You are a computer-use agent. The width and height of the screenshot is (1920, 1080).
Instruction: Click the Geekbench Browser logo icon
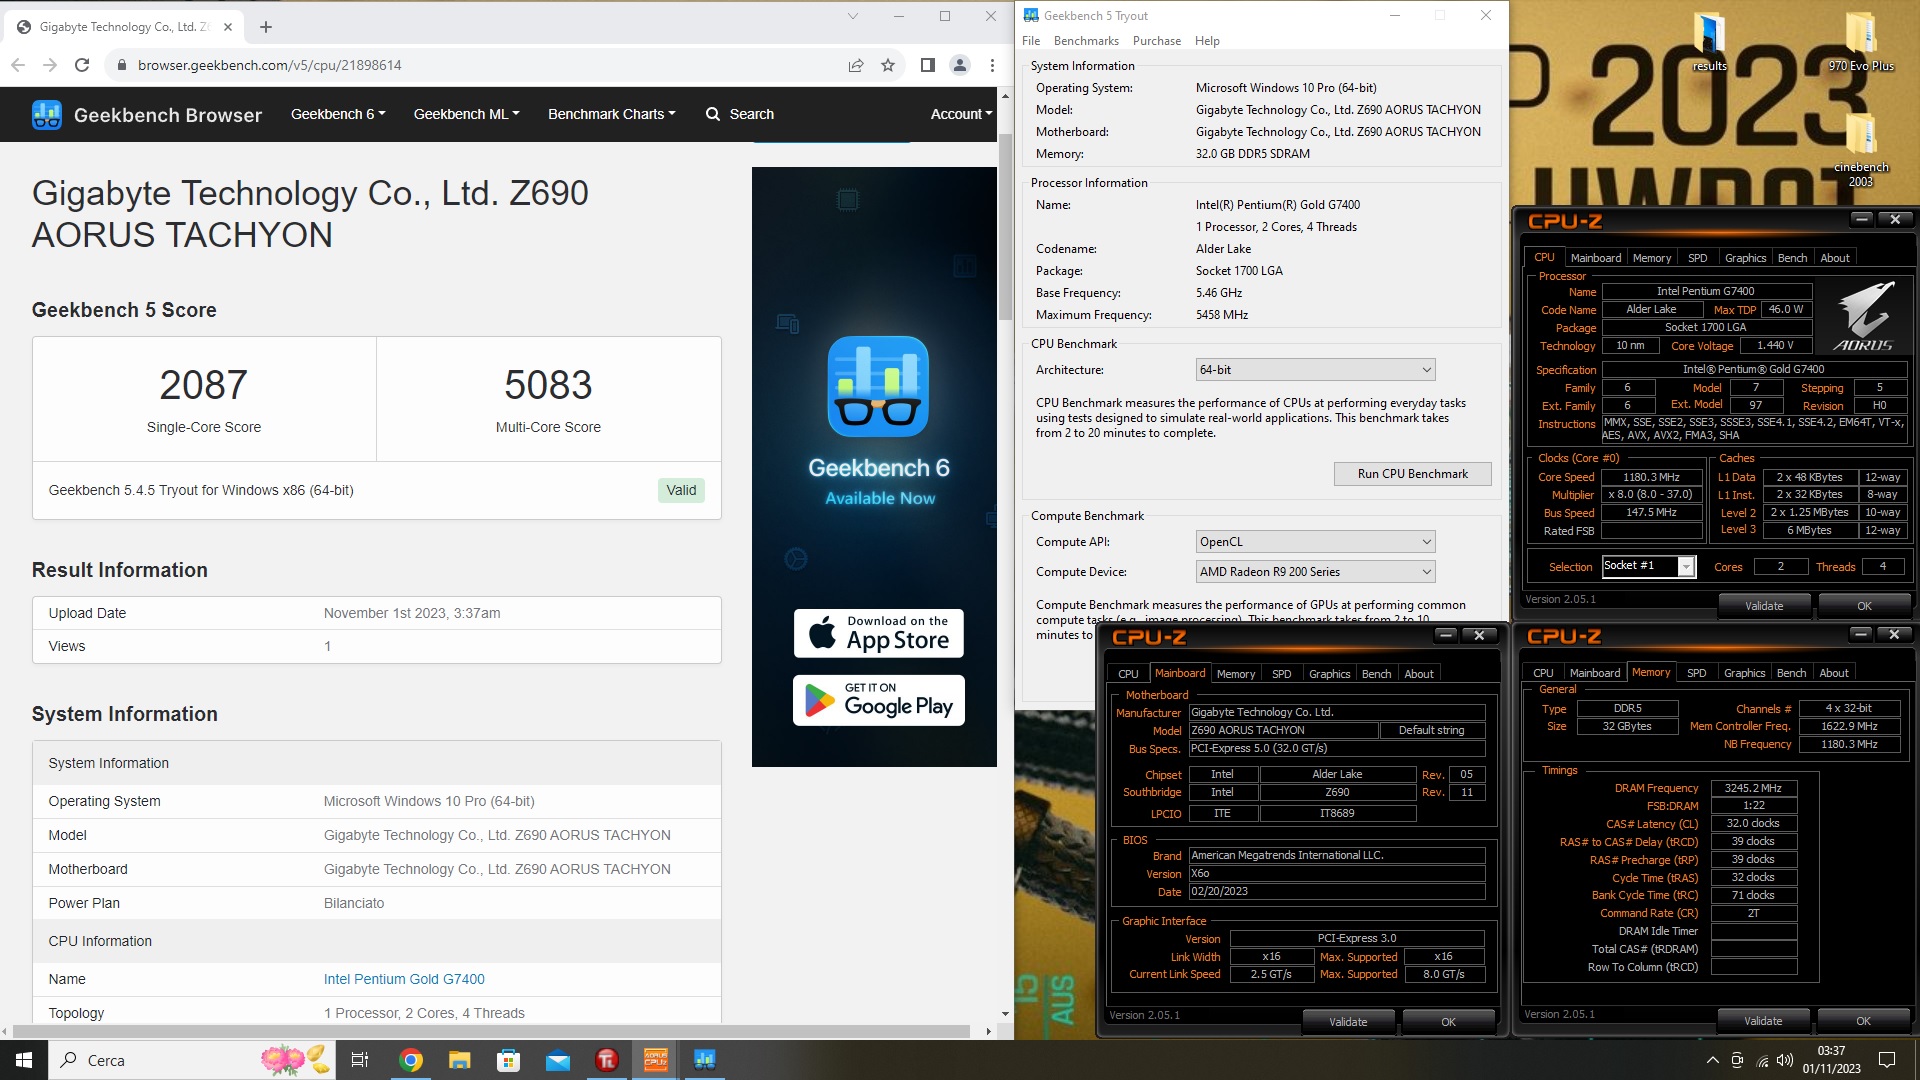pyautogui.click(x=47, y=115)
